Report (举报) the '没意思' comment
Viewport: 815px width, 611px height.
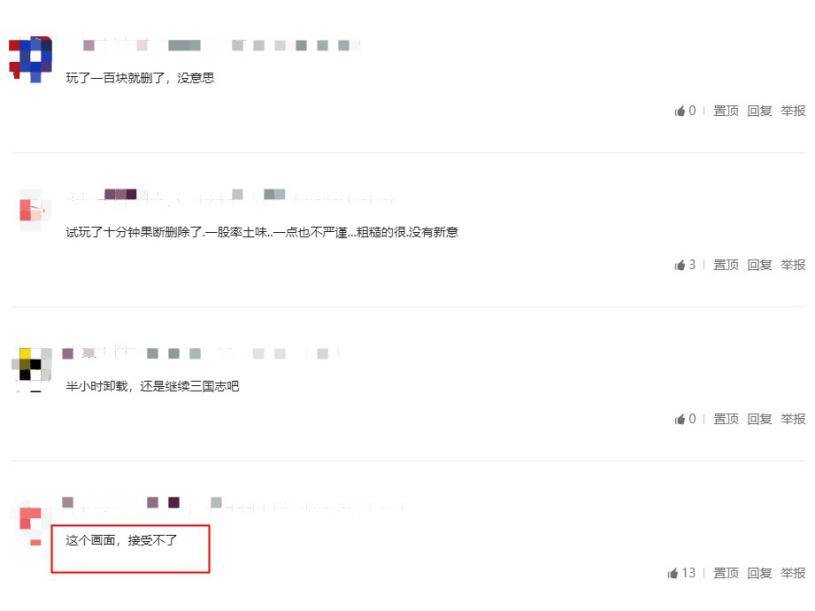(x=793, y=111)
